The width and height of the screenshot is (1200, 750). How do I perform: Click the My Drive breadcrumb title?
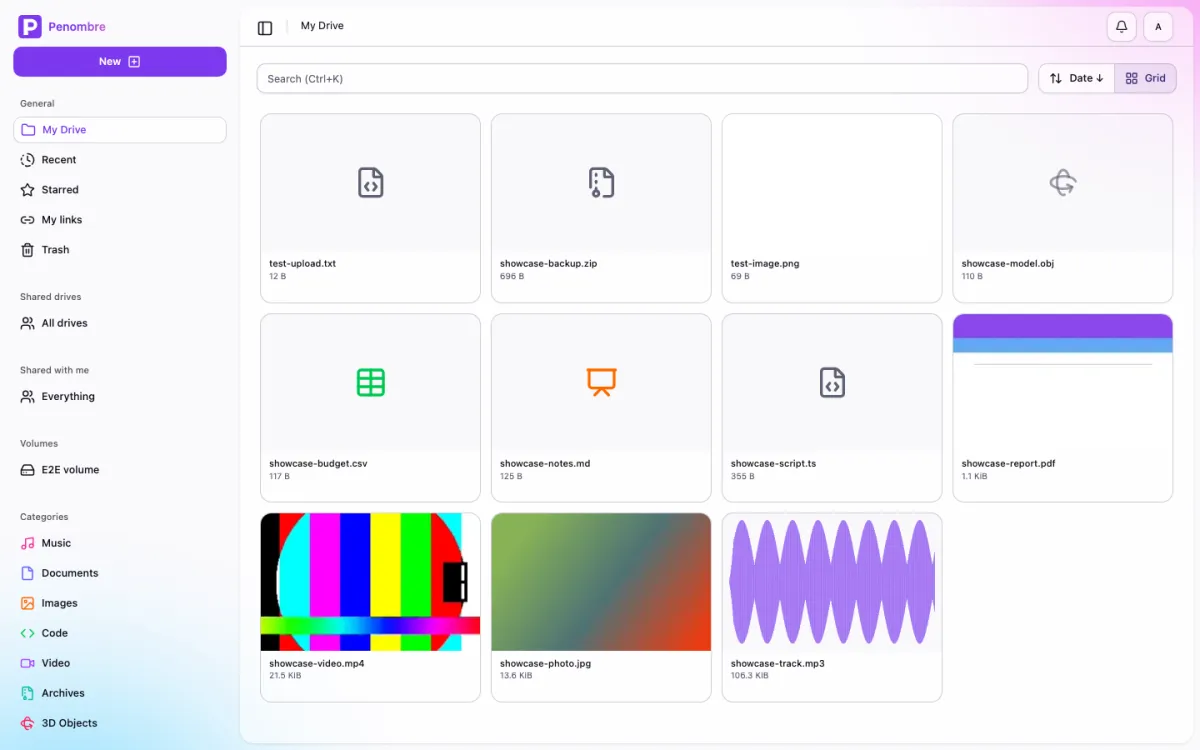(322, 26)
